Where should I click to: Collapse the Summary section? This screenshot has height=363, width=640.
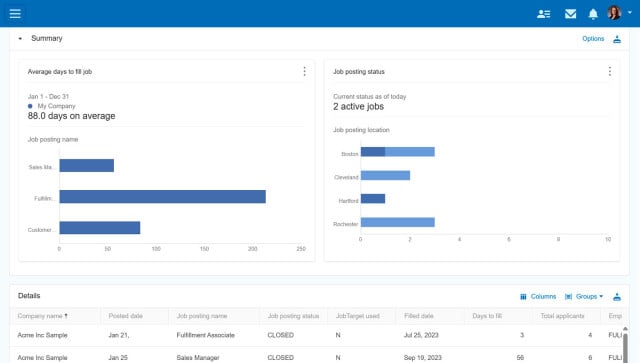pos(20,38)
